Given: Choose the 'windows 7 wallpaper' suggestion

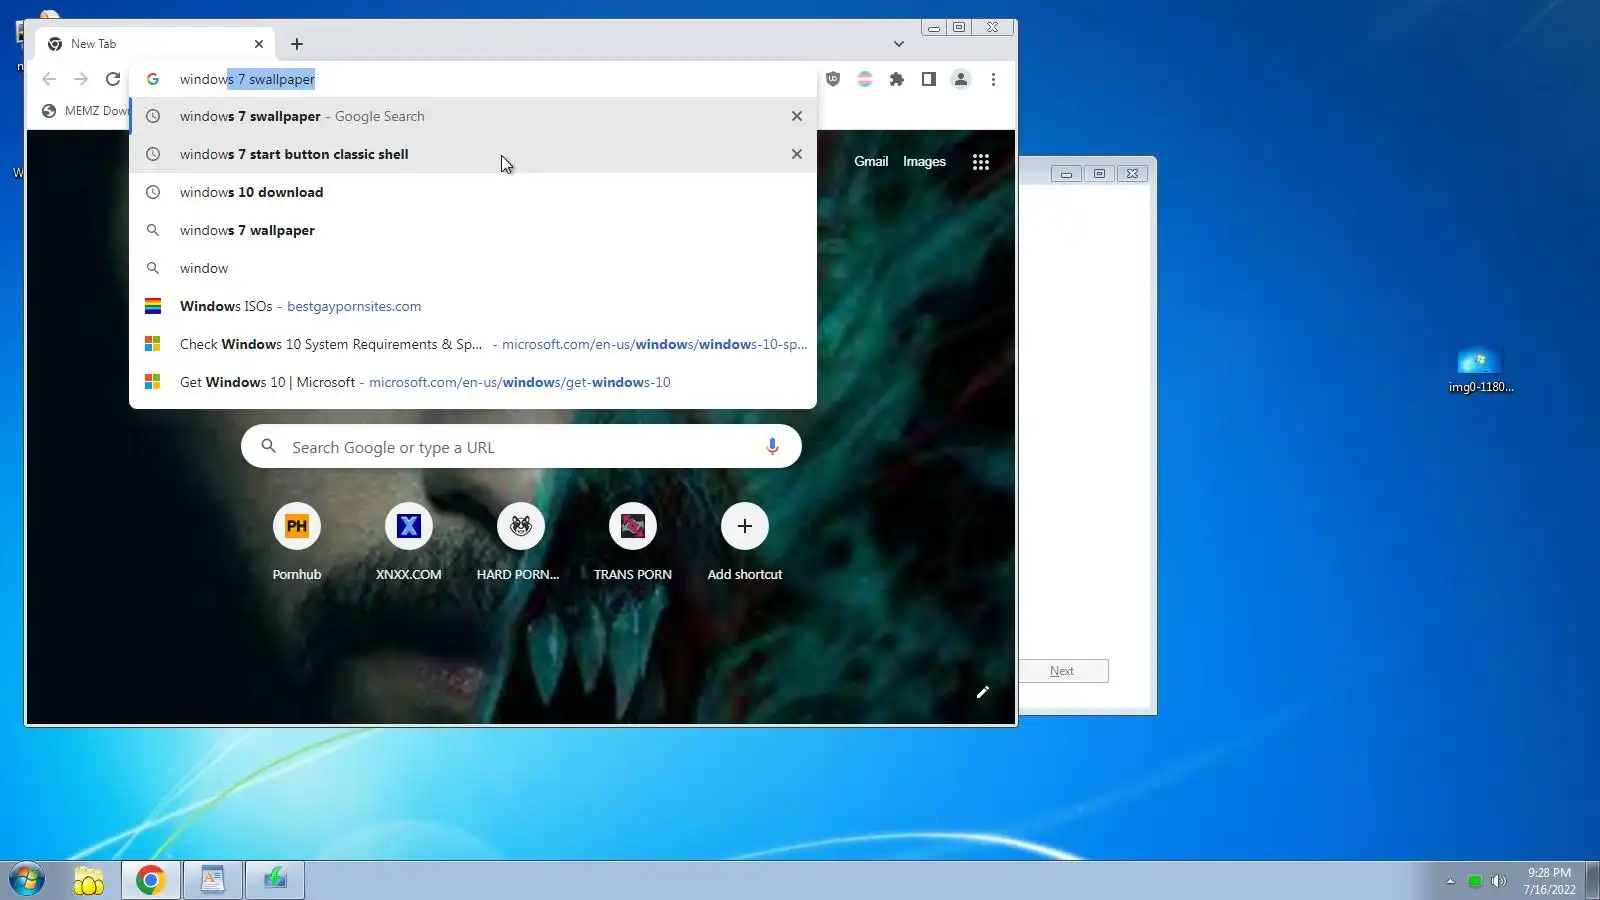Looking at the screenshot, I should [x=473, y=230].
